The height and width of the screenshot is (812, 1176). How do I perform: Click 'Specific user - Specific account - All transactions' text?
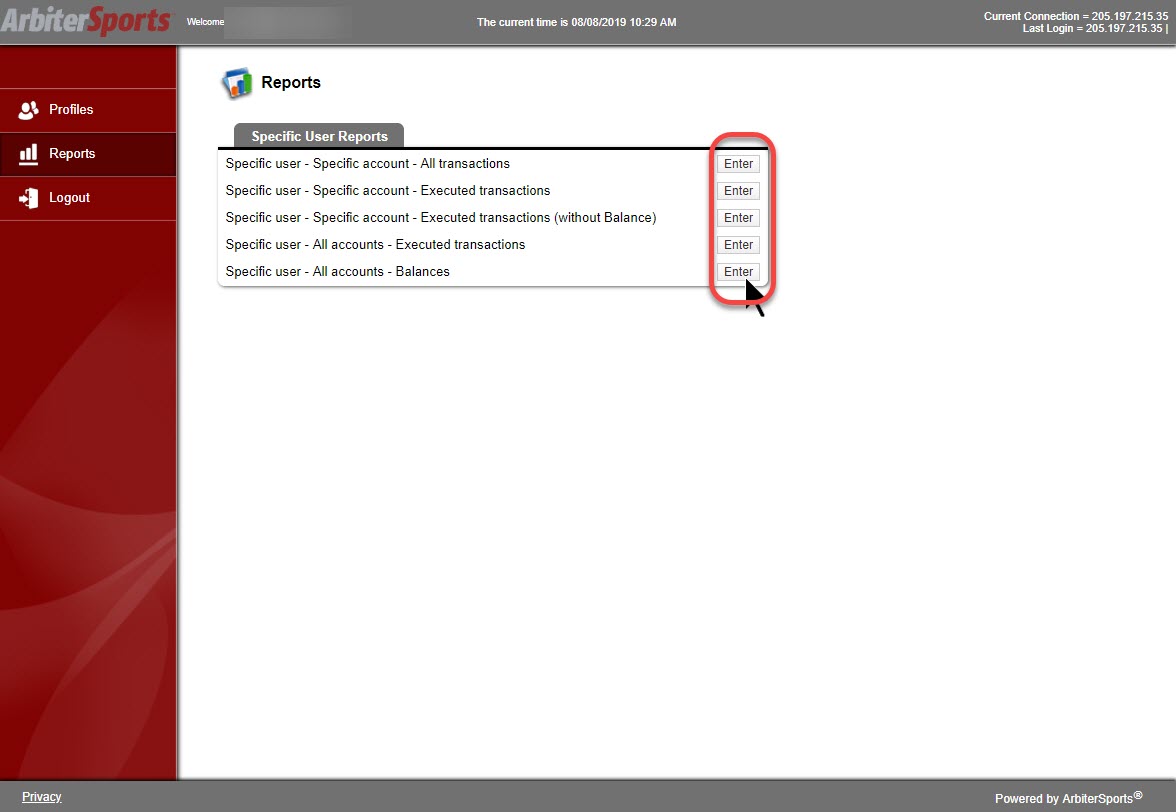click(x=368, y=163)
